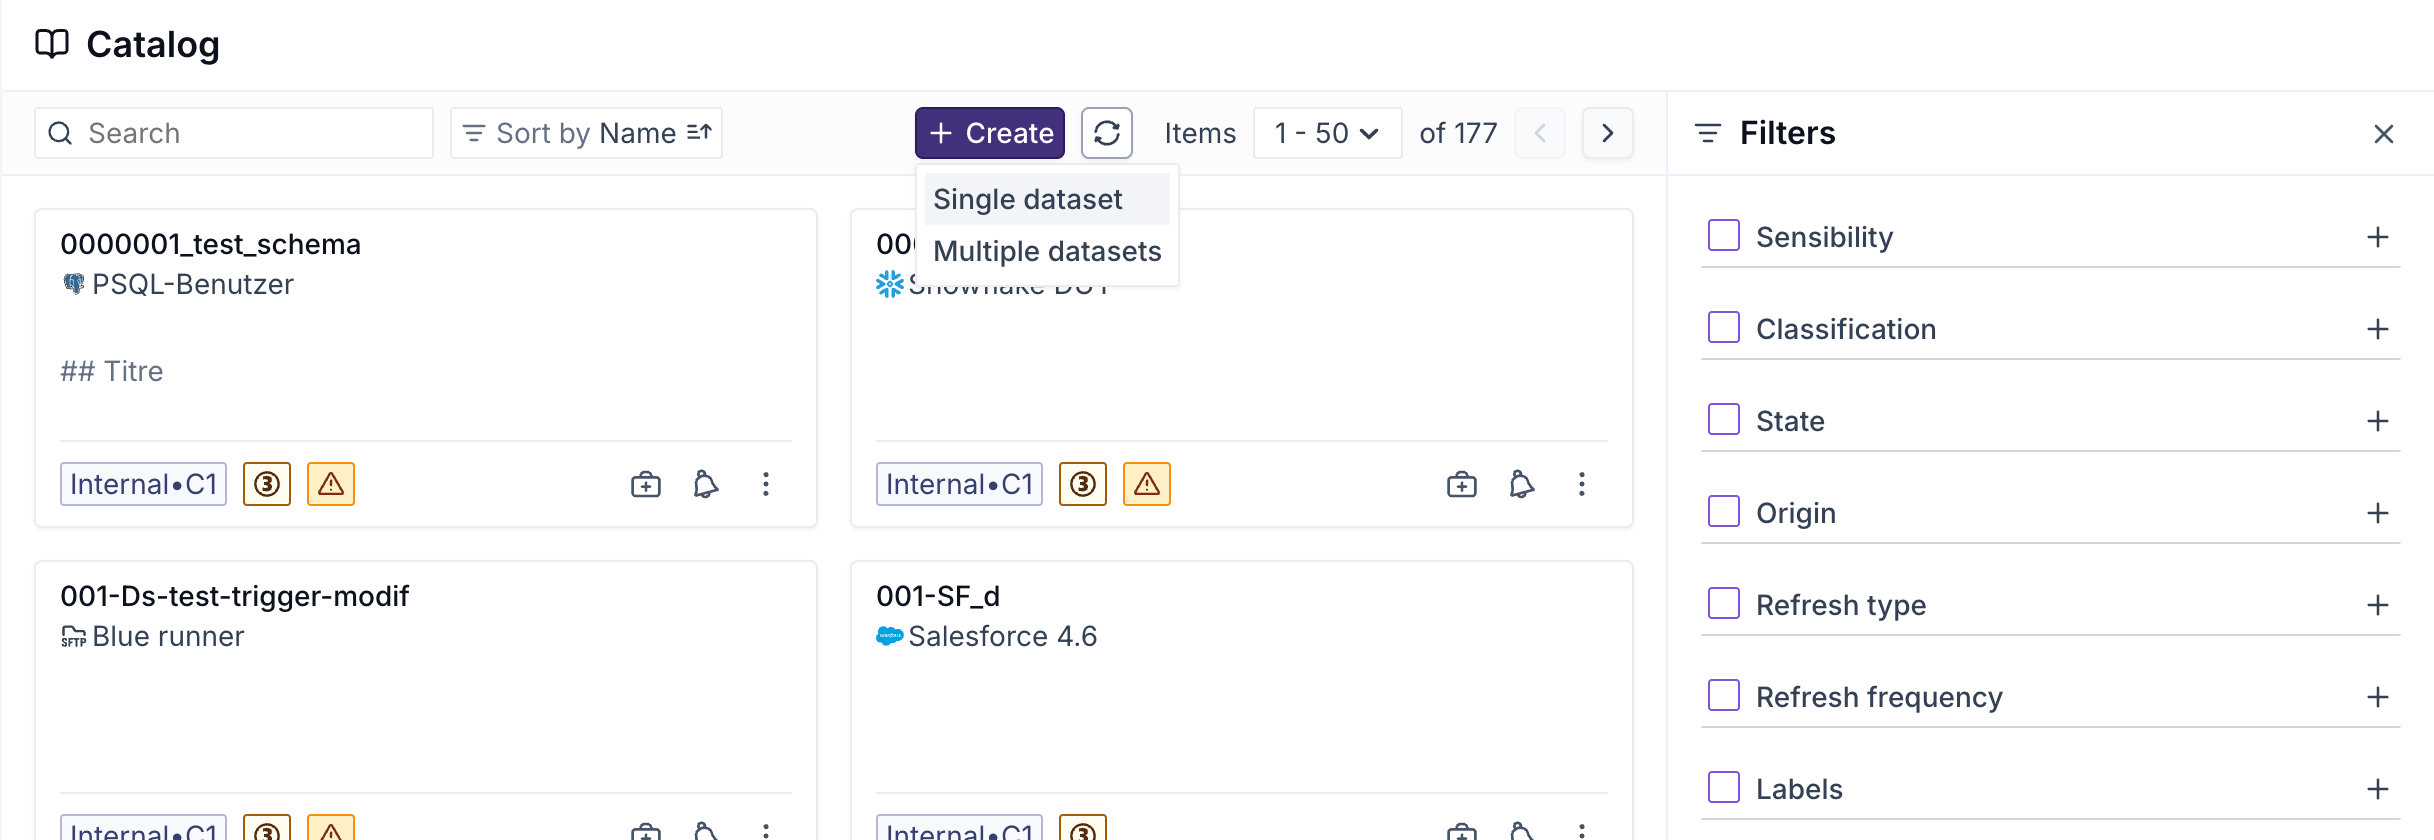This screenshot has height=840, width=2434.
Task: Expand the Classification filter section
Action: (x=2378, y=329)
